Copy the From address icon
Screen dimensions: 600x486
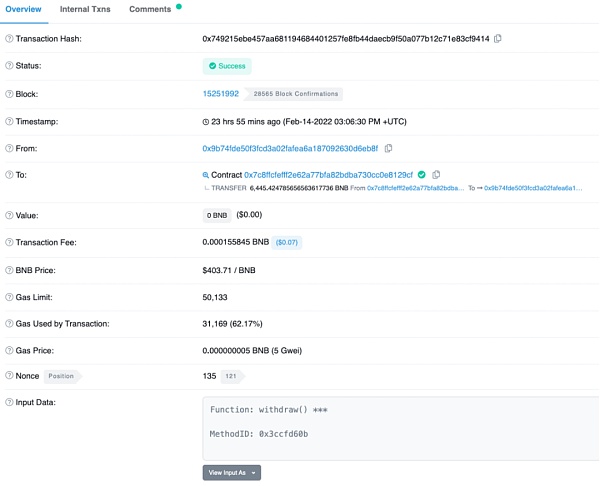pos(388,148)
